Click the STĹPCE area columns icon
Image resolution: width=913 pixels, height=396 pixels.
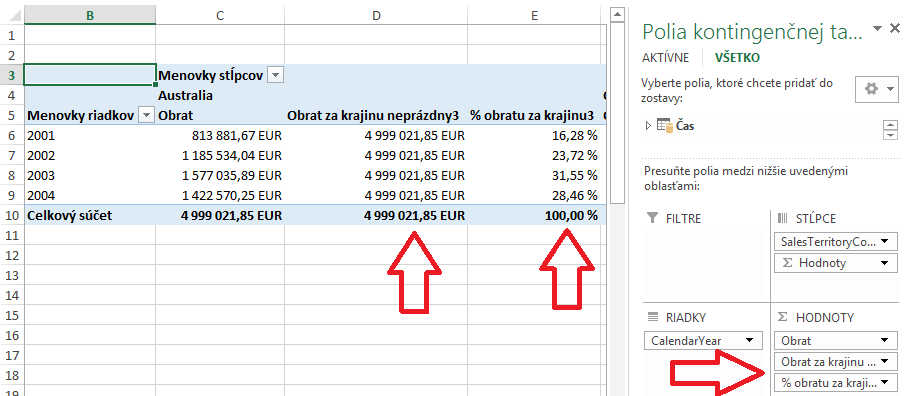point(783,218)
